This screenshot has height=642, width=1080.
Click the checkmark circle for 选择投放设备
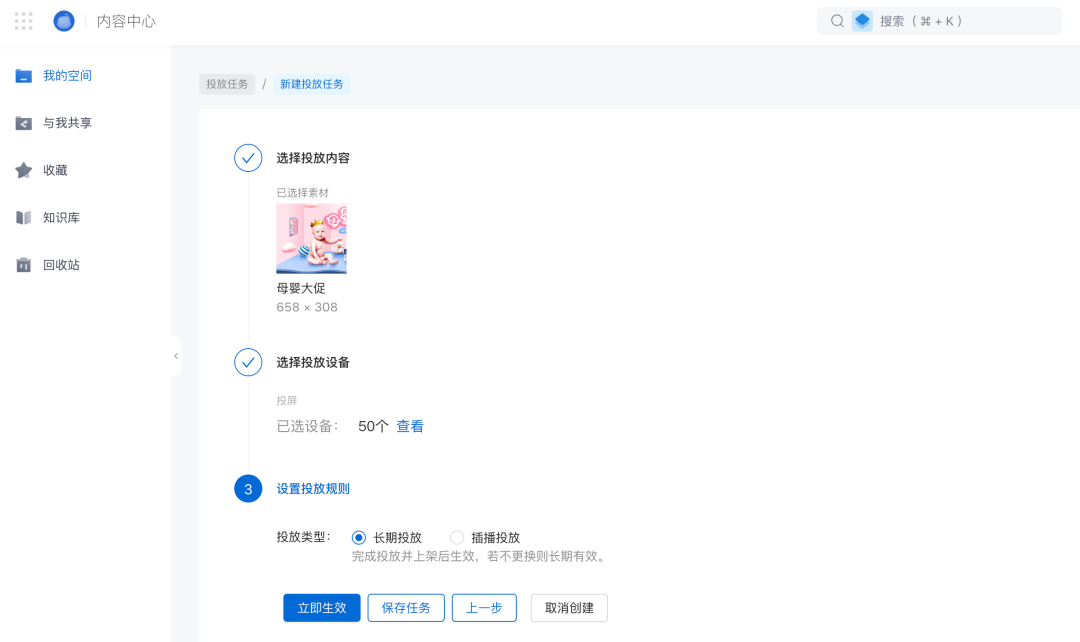coord(248,362)
